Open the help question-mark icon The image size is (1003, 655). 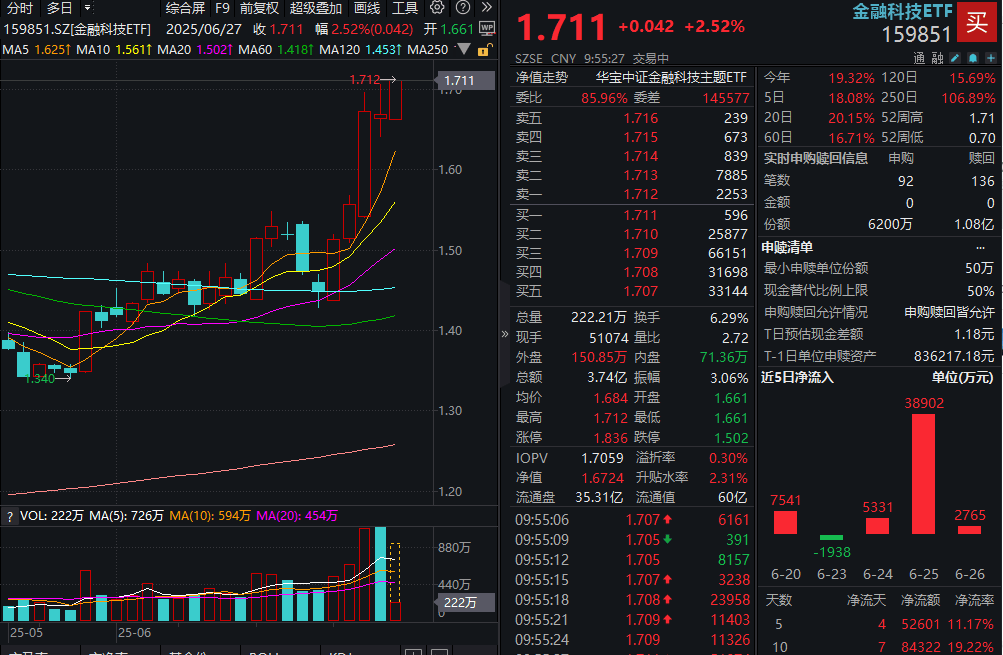[x=463, y=8]
